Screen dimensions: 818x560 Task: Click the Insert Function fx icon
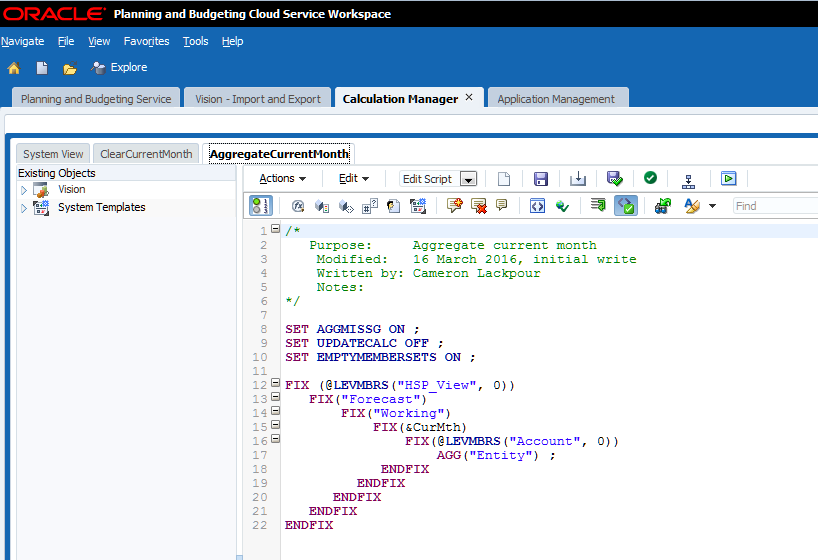tap(297, 206)
